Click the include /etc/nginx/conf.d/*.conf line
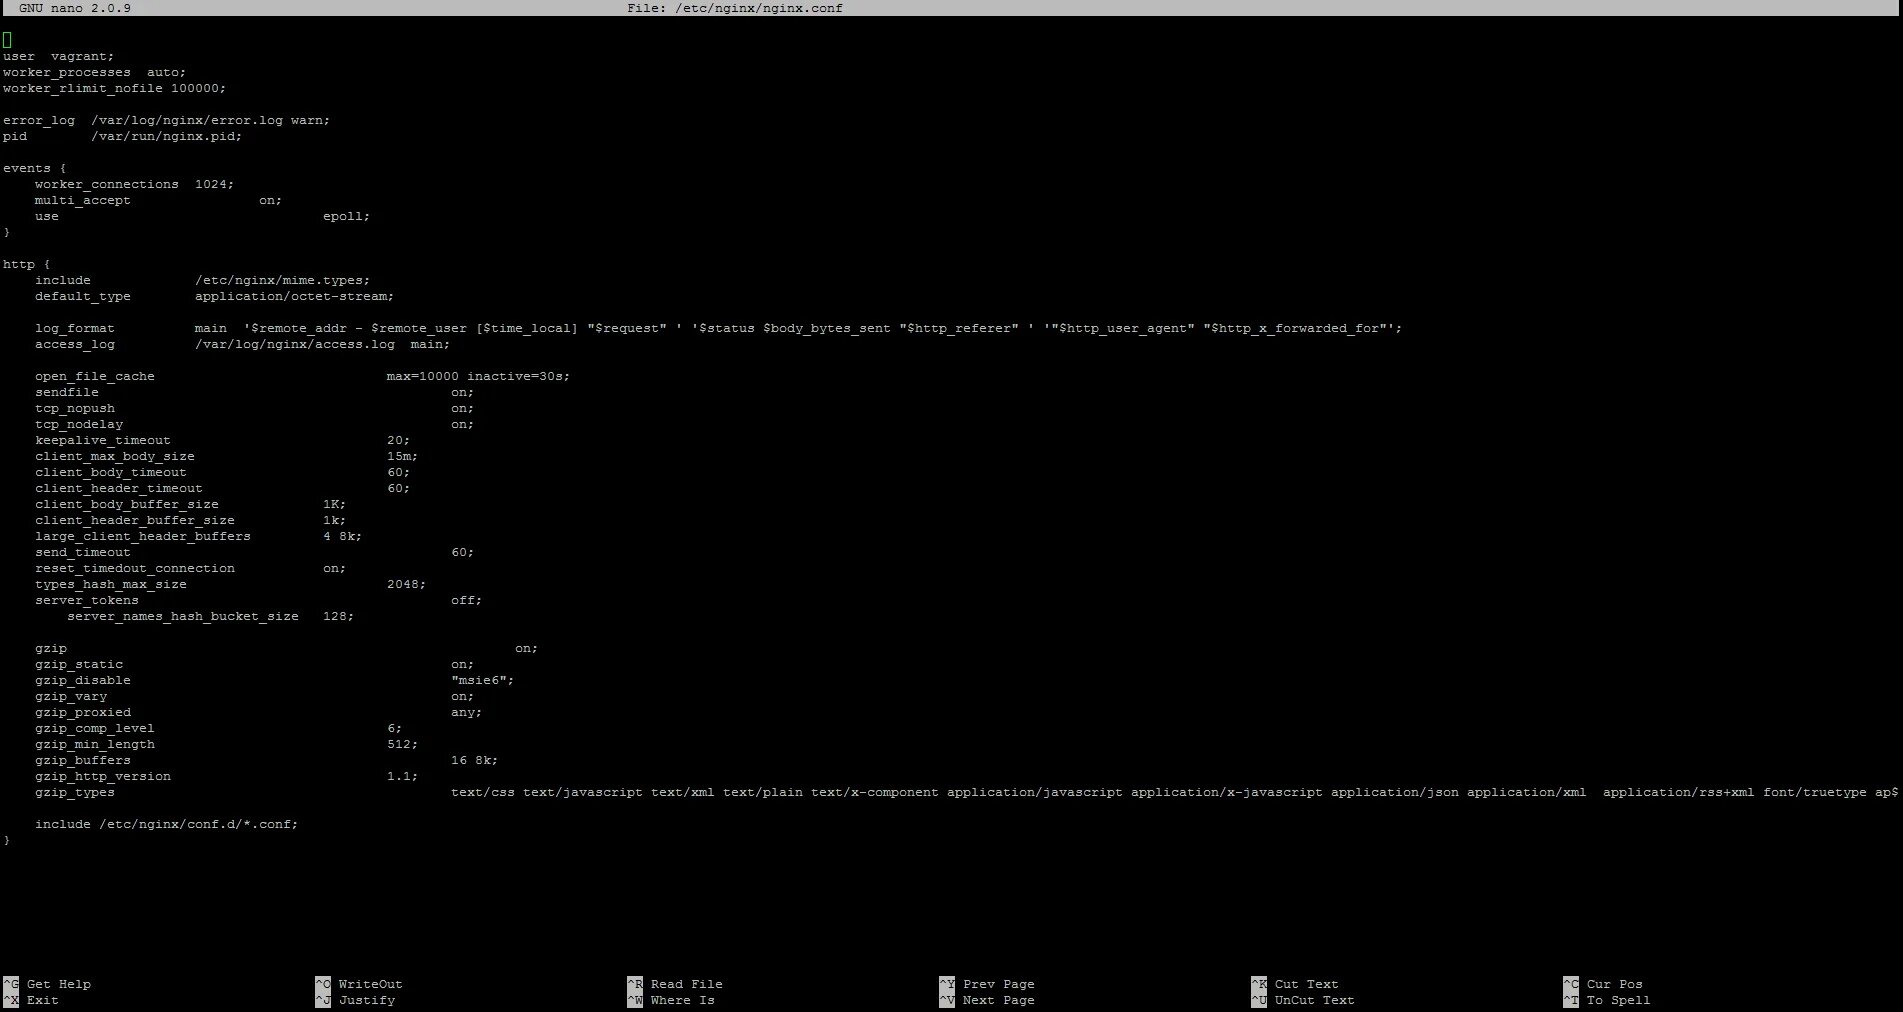The image size is (1903, 1012). [x=167, y=824]
